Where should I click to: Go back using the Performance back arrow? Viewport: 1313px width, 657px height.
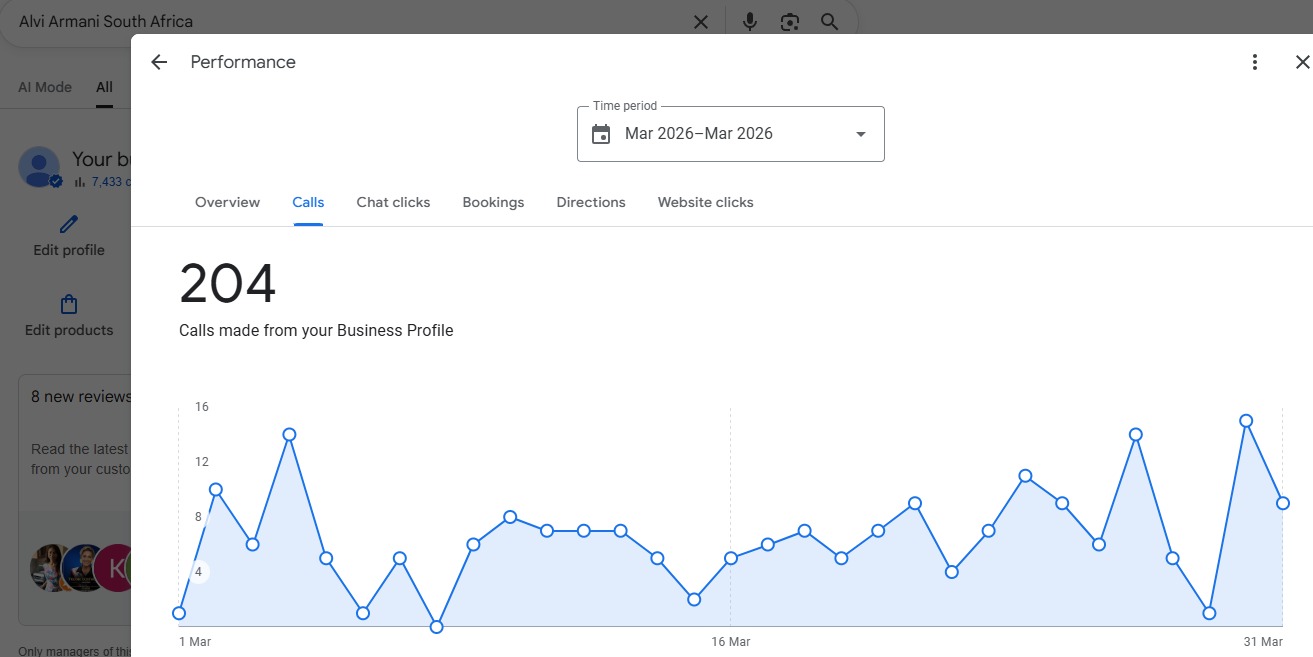coord(158,62)
